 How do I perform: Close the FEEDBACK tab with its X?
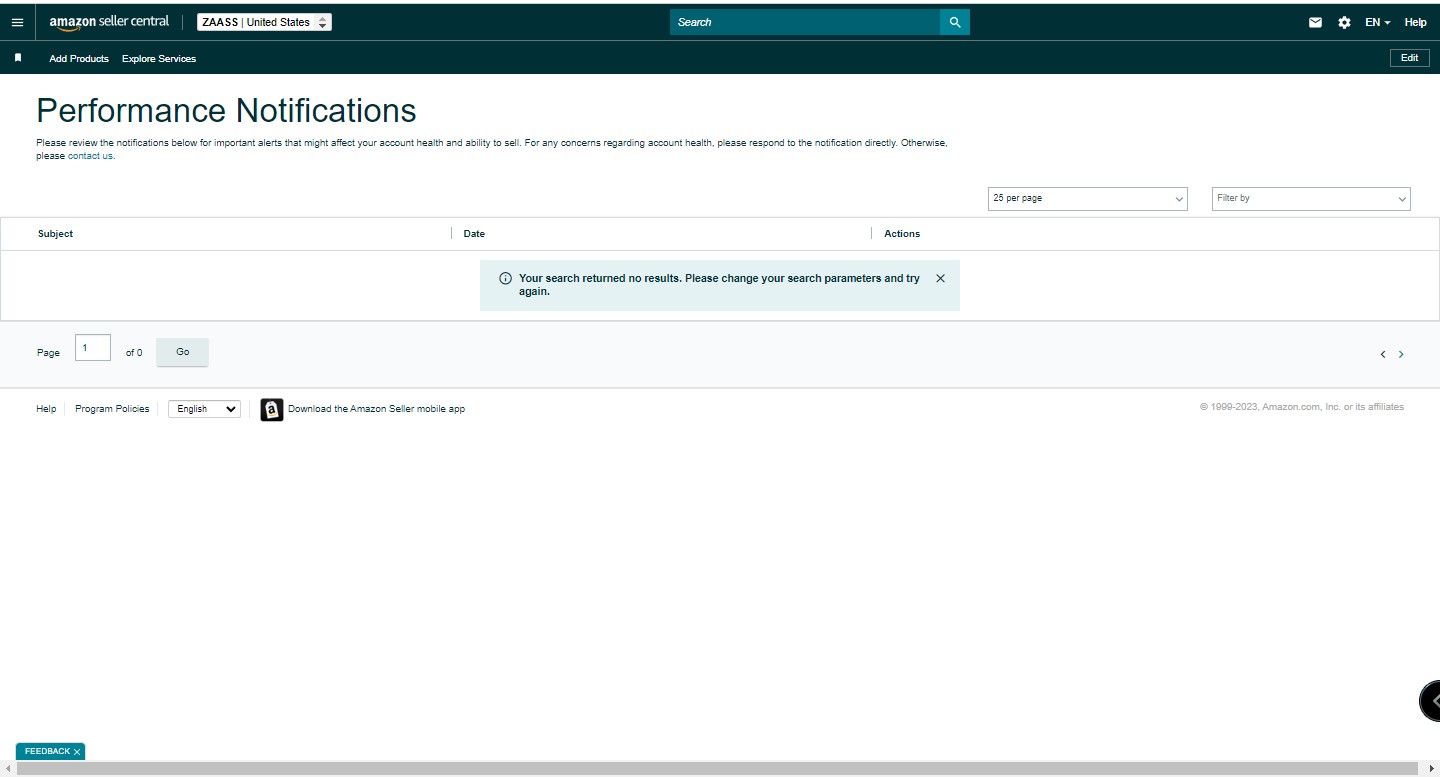77,752
